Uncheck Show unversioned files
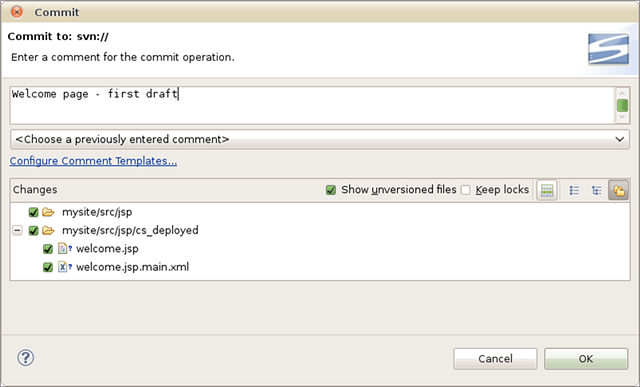 [331, 190]
